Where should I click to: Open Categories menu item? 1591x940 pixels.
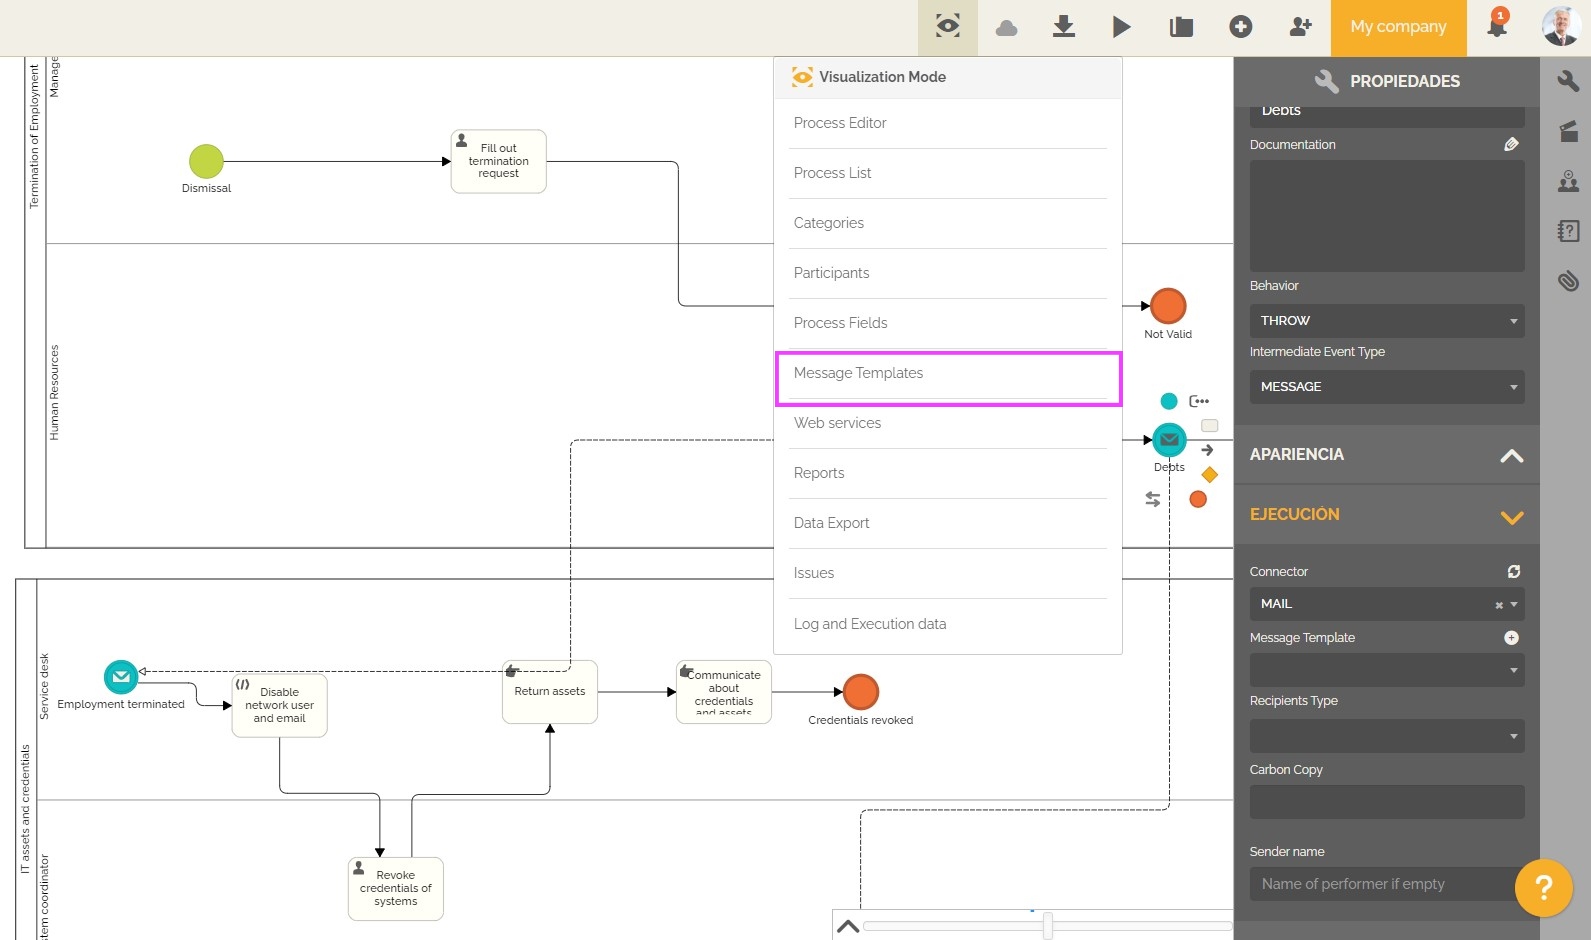click(x=948, y=223)
